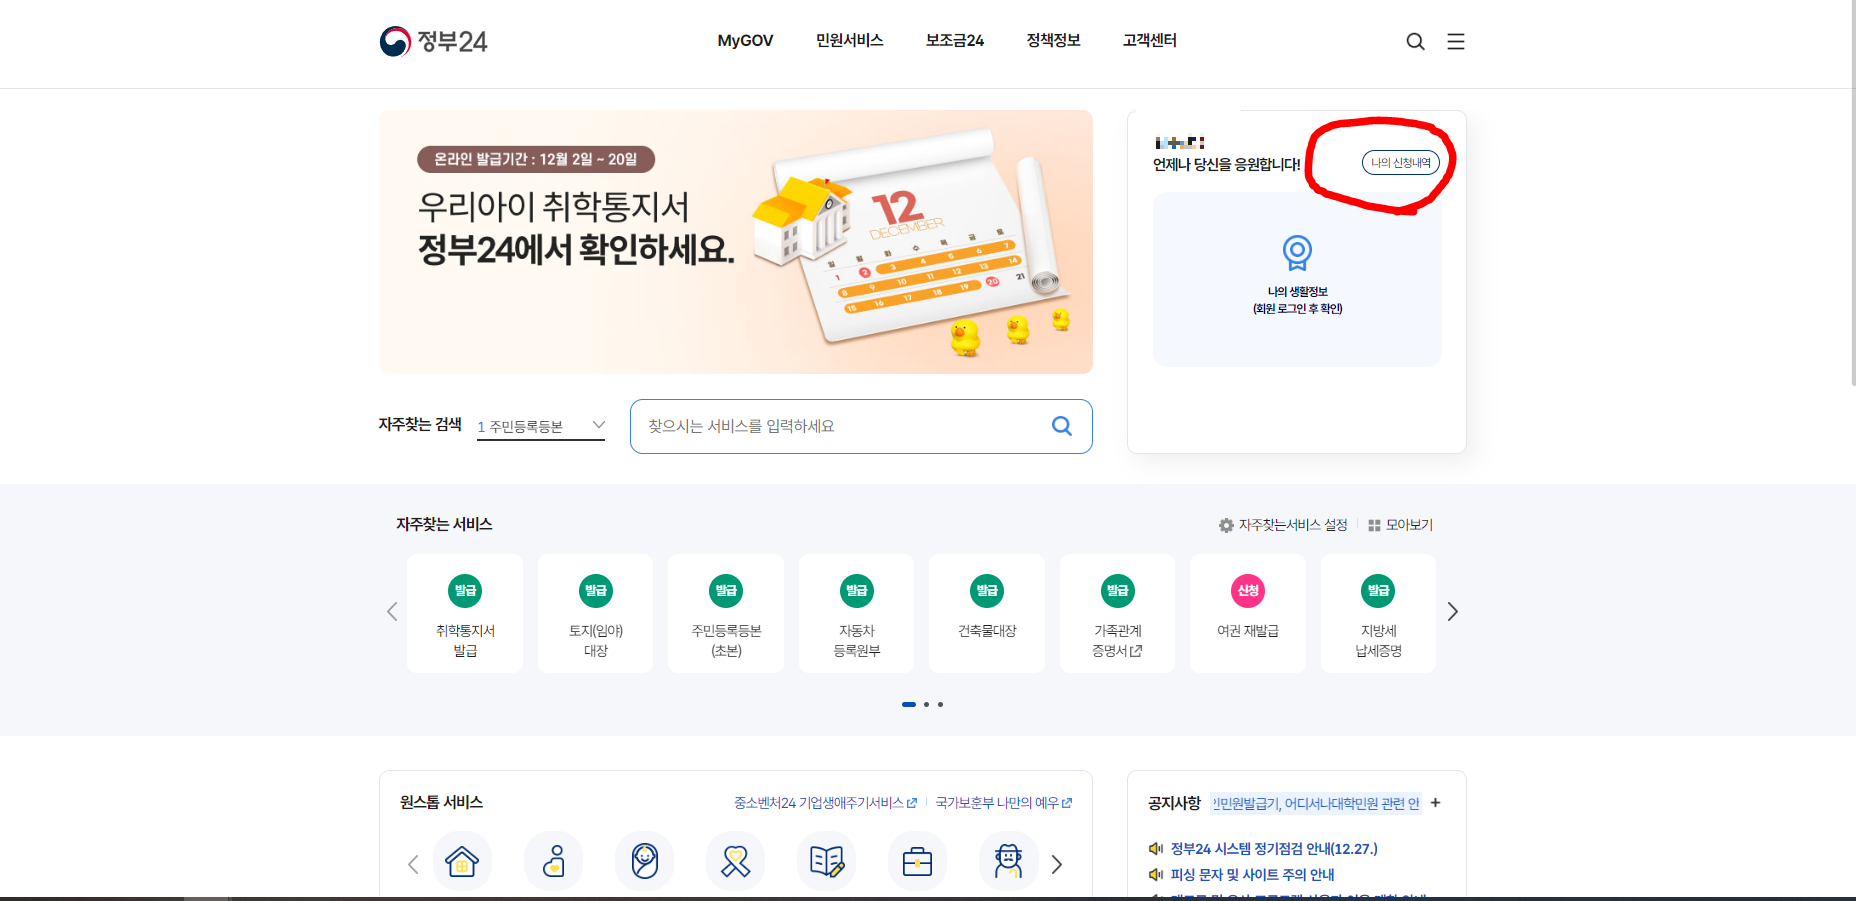Open the site search magnifier in the header
The height and width of the screenshot is (901, 1856).
tap(1415, 41)
